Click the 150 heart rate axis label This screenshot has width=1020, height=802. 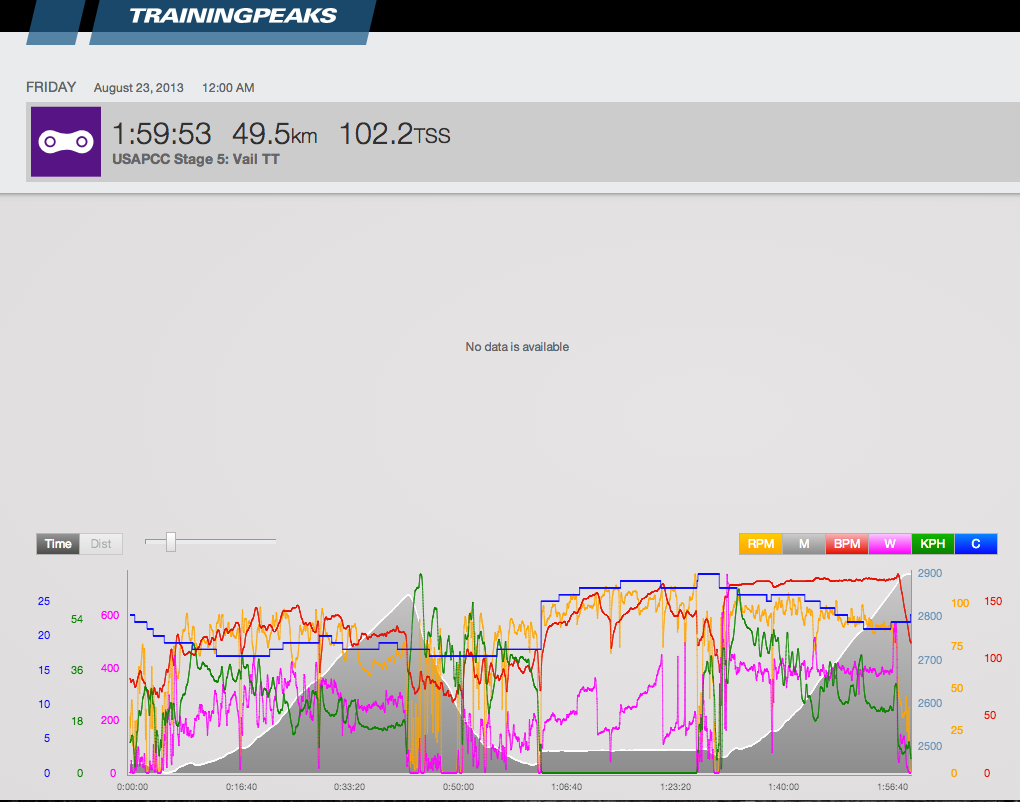[x=993, y=601]
